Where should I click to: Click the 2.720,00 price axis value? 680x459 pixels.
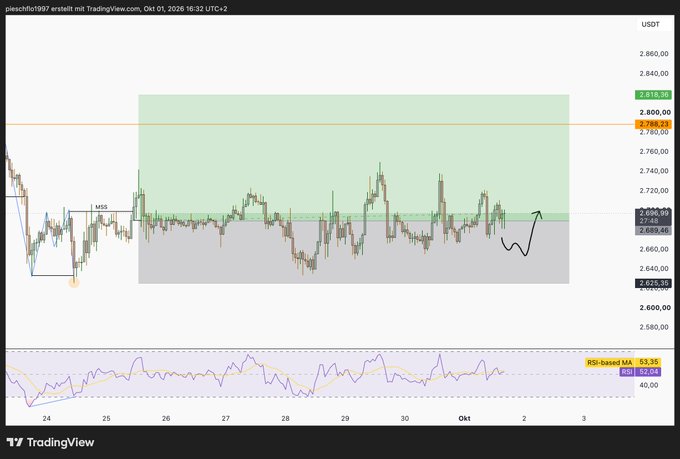654,190
